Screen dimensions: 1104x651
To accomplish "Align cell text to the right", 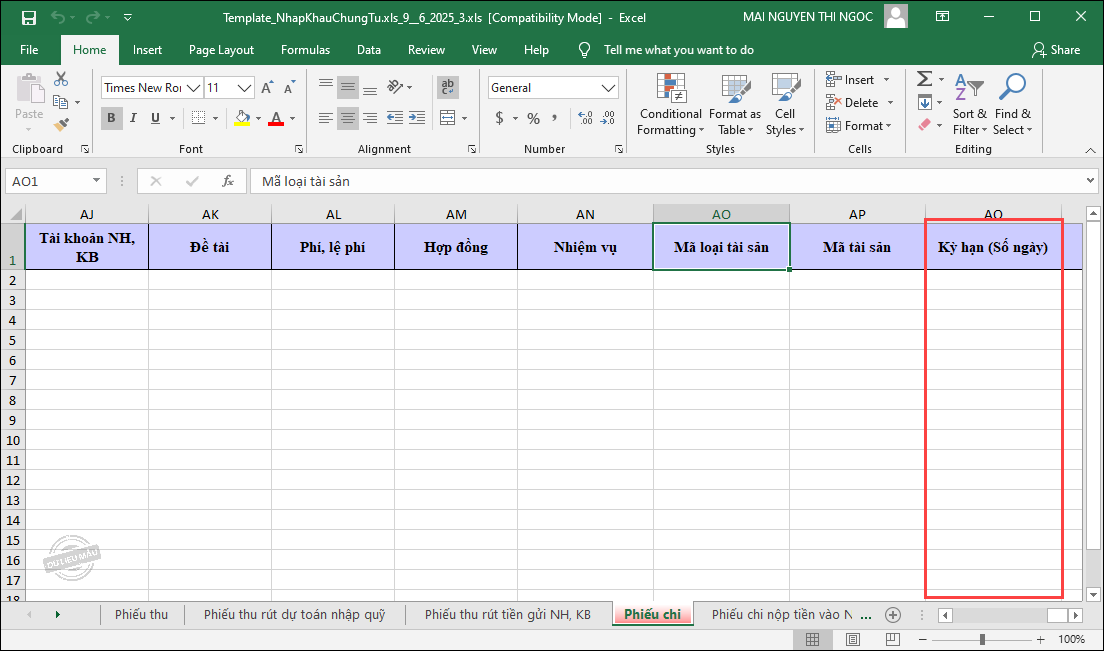I will 370,118.
